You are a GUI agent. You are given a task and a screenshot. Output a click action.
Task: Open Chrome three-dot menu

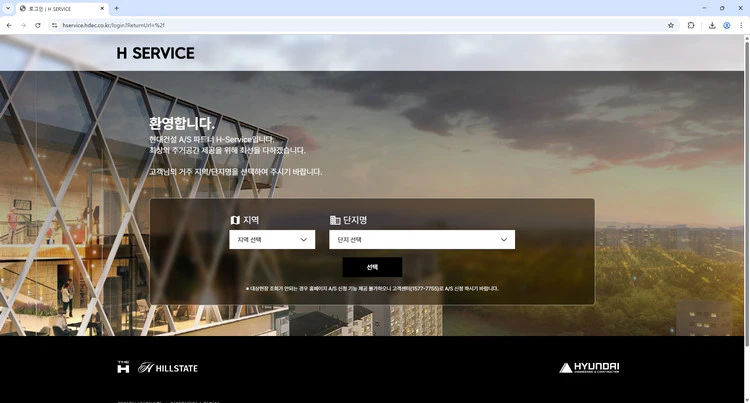[741, 25]
